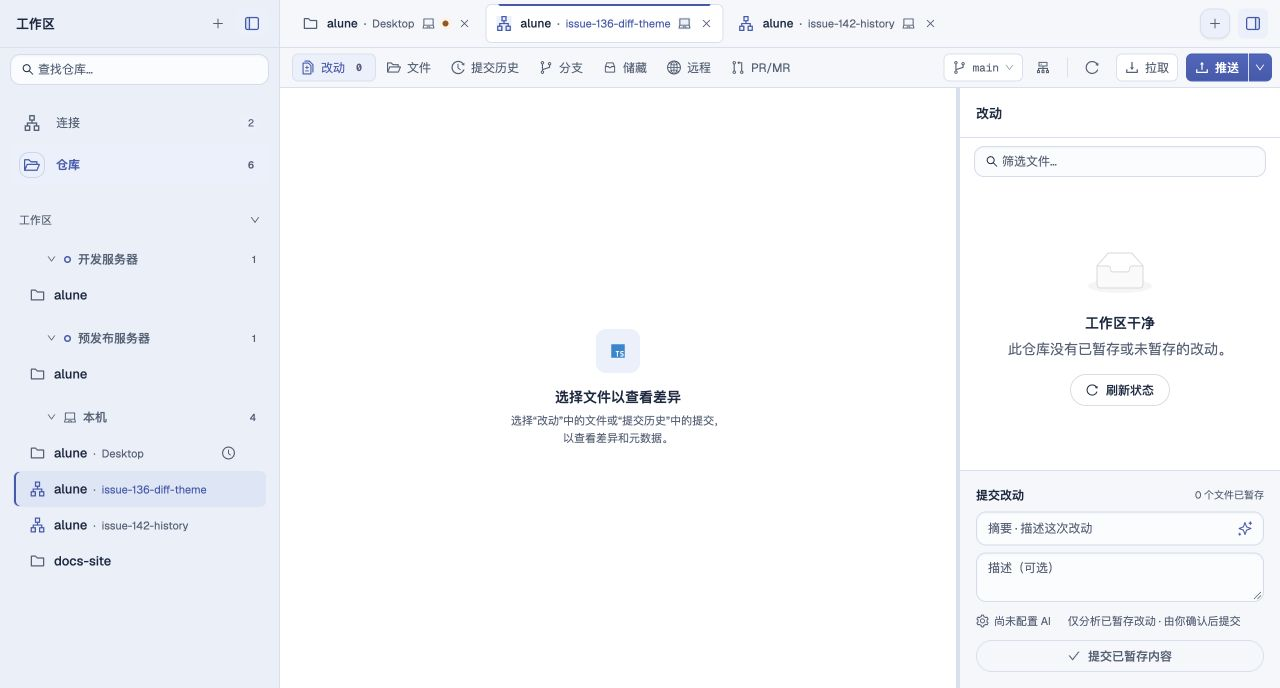The image size is (1280, 688).
Task: Collapse the 开发服务器 group
Action: click(51, 259)
